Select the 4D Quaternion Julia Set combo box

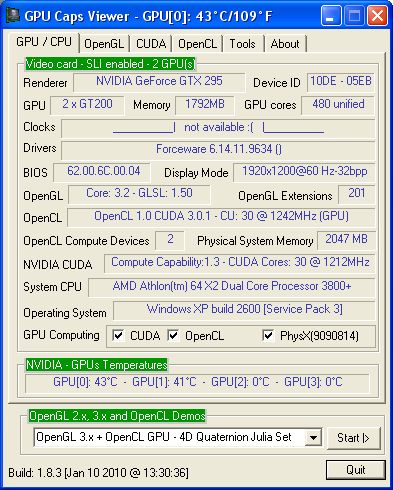coord(177,437)
